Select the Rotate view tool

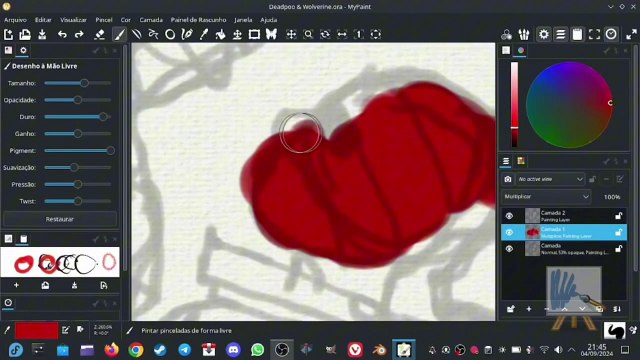[325, 35]
